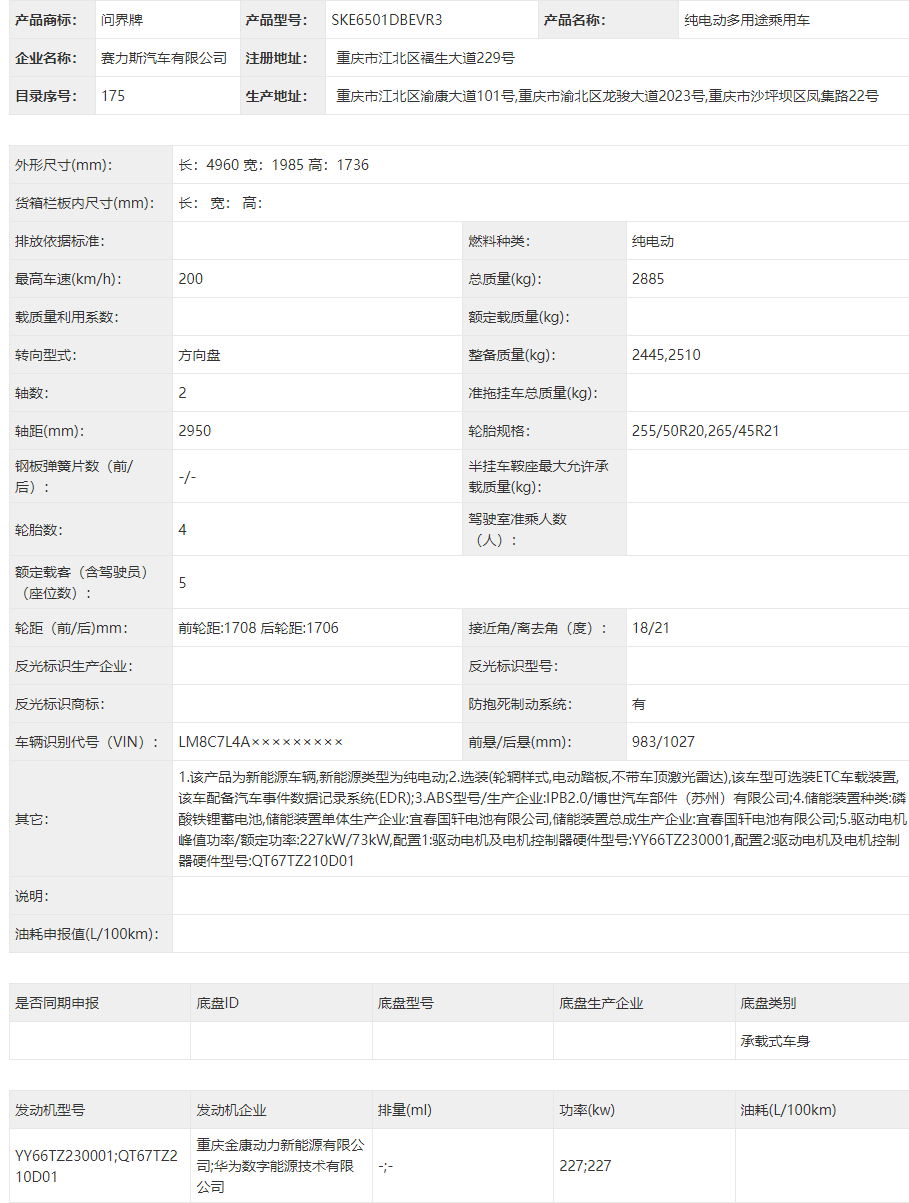
Task: Click total mass value 2885
Action: 648,279
